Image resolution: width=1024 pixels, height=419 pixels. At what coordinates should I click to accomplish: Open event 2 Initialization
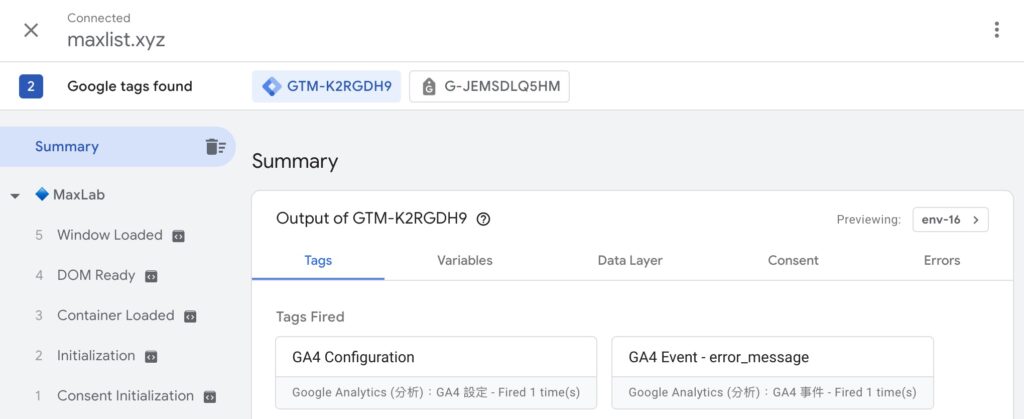[x=96, y=356]
